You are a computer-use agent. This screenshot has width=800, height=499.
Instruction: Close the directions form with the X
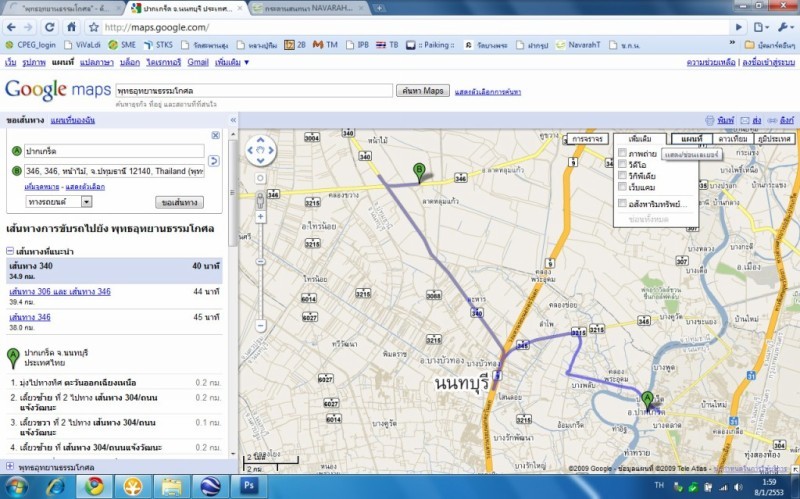click(x=215, y=135)
